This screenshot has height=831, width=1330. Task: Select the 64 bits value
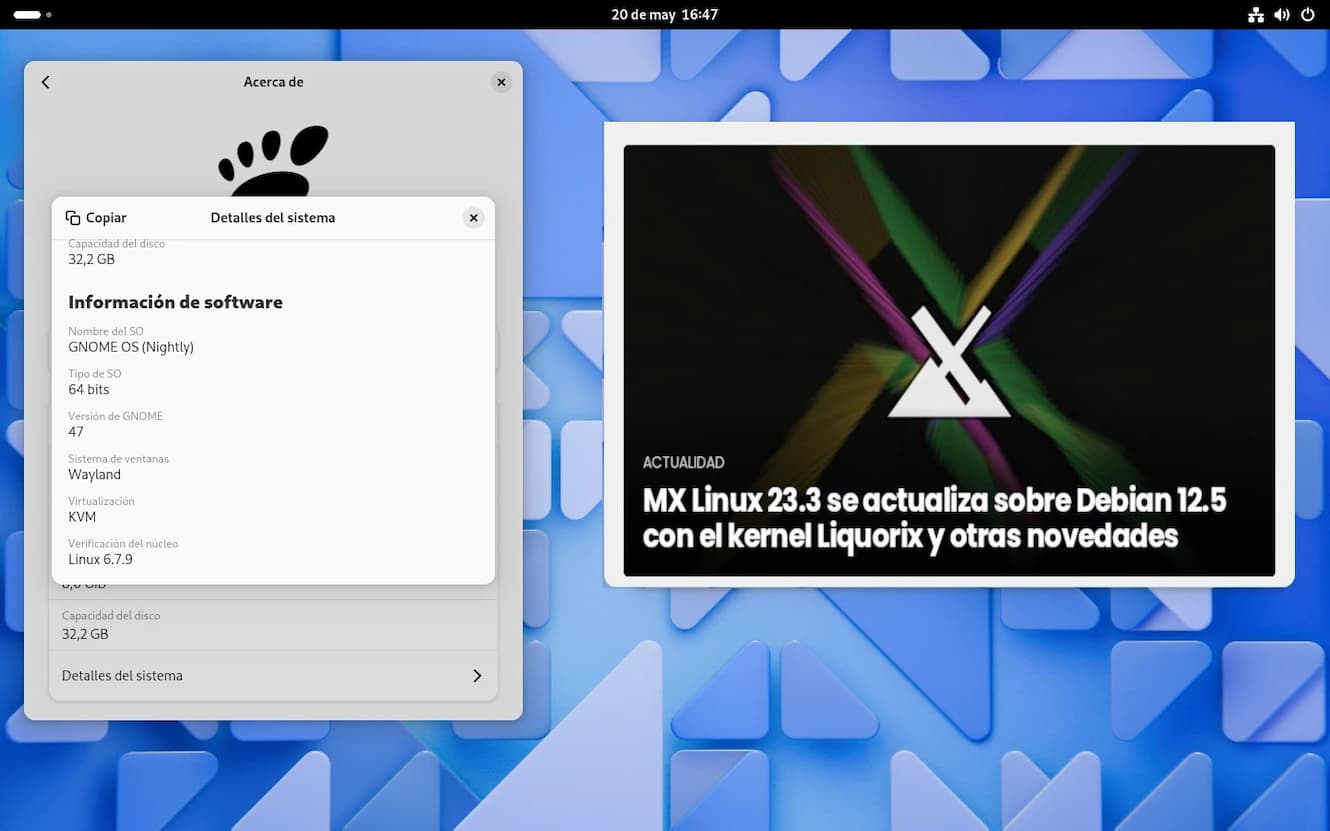[x=89, y=390]
